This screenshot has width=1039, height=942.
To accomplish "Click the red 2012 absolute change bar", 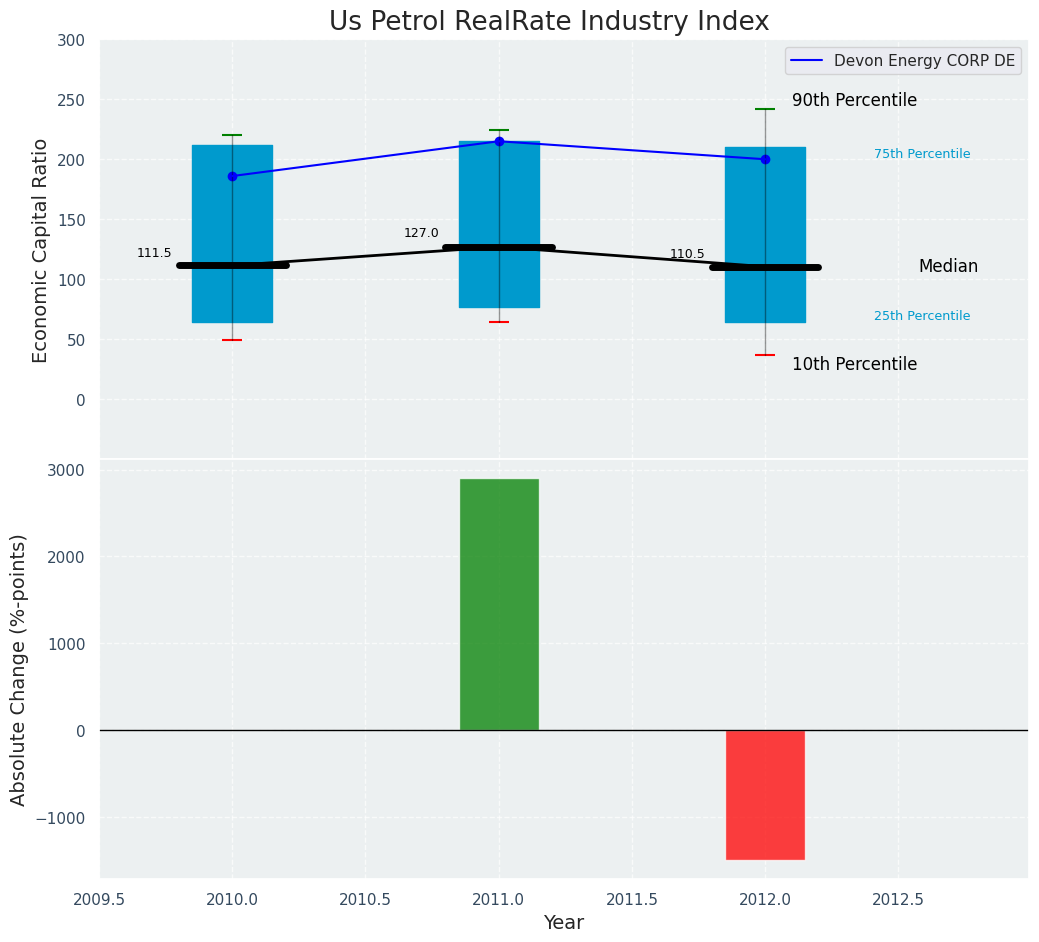I will click(765, 794).
